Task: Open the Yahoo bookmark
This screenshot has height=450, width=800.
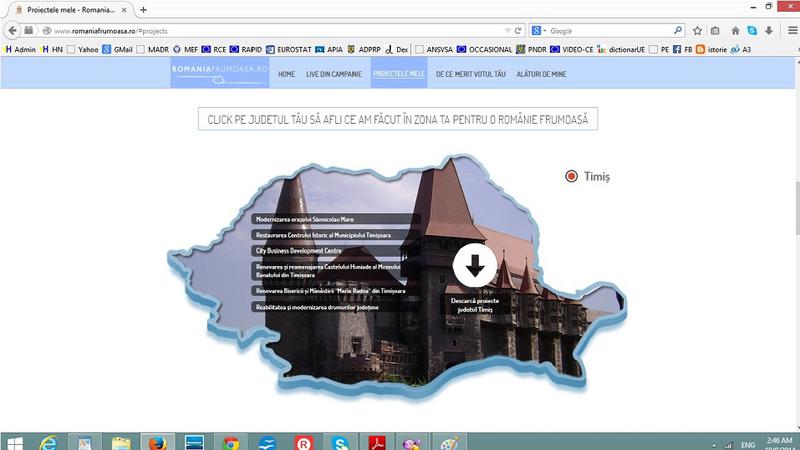Action: point(83,49)
